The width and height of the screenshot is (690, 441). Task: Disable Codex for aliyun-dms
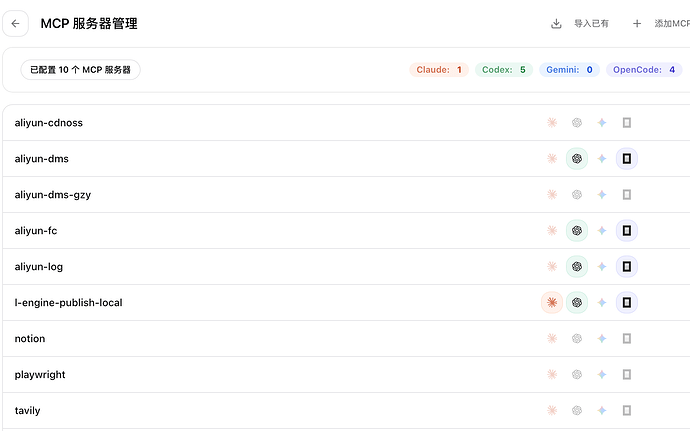(577, 159)
